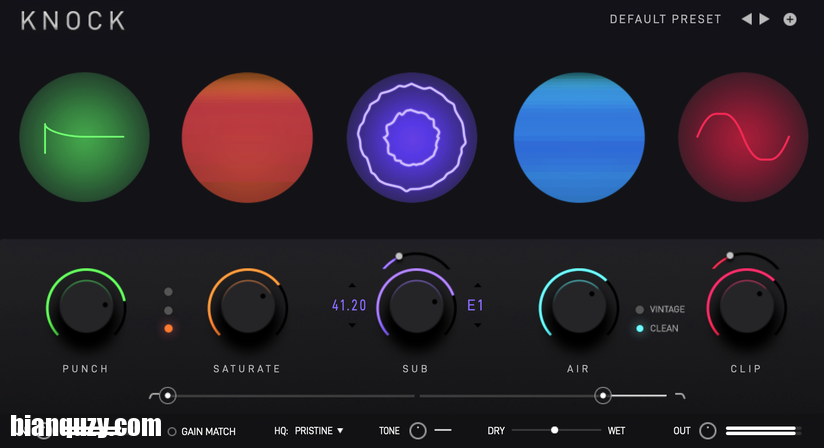824x448 pixels.
Task: Select the middle saturation mode dot
Action: [x=168, y=310]
